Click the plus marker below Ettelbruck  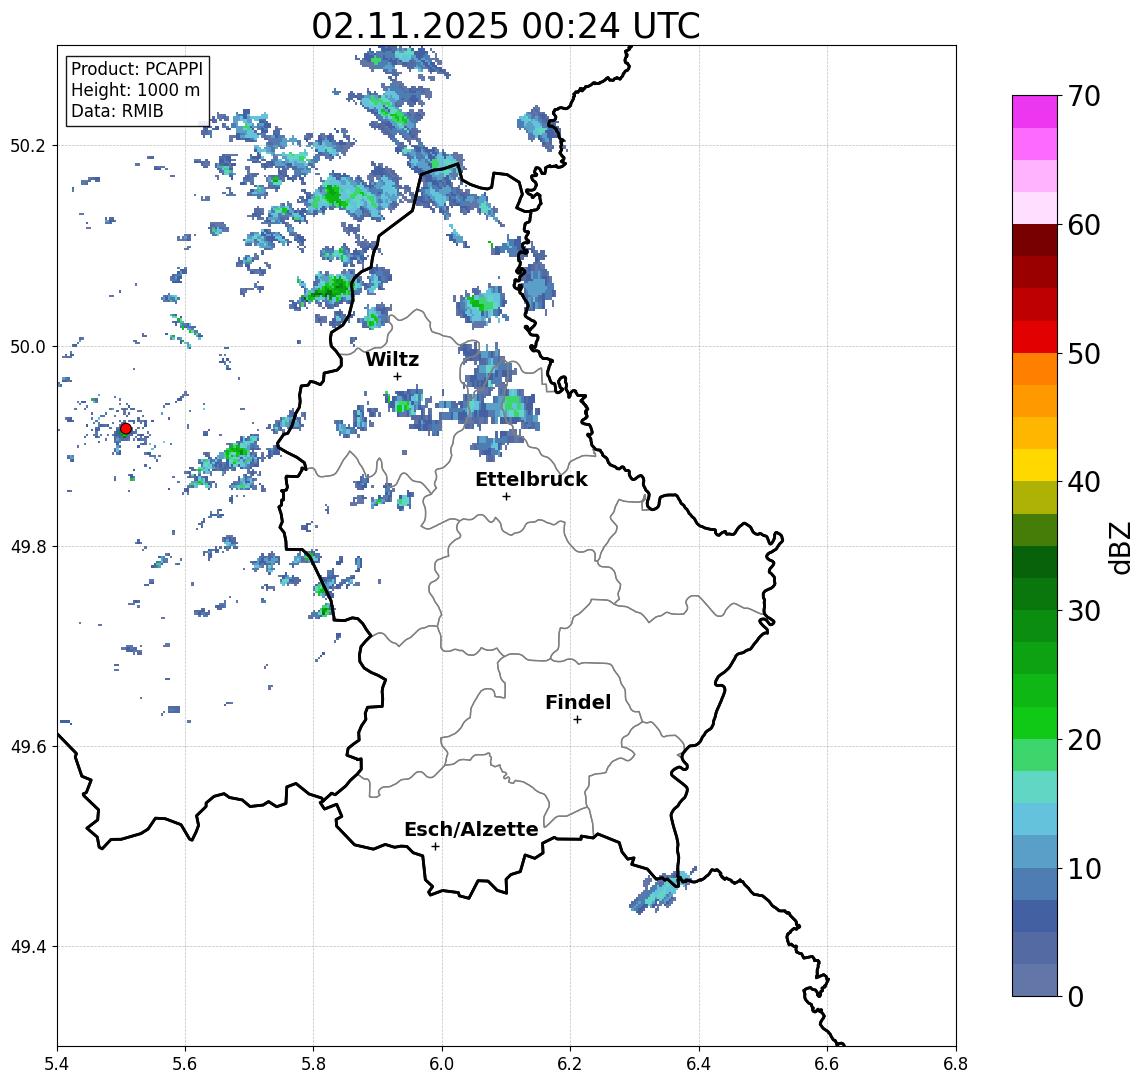(x=506, y=497)
